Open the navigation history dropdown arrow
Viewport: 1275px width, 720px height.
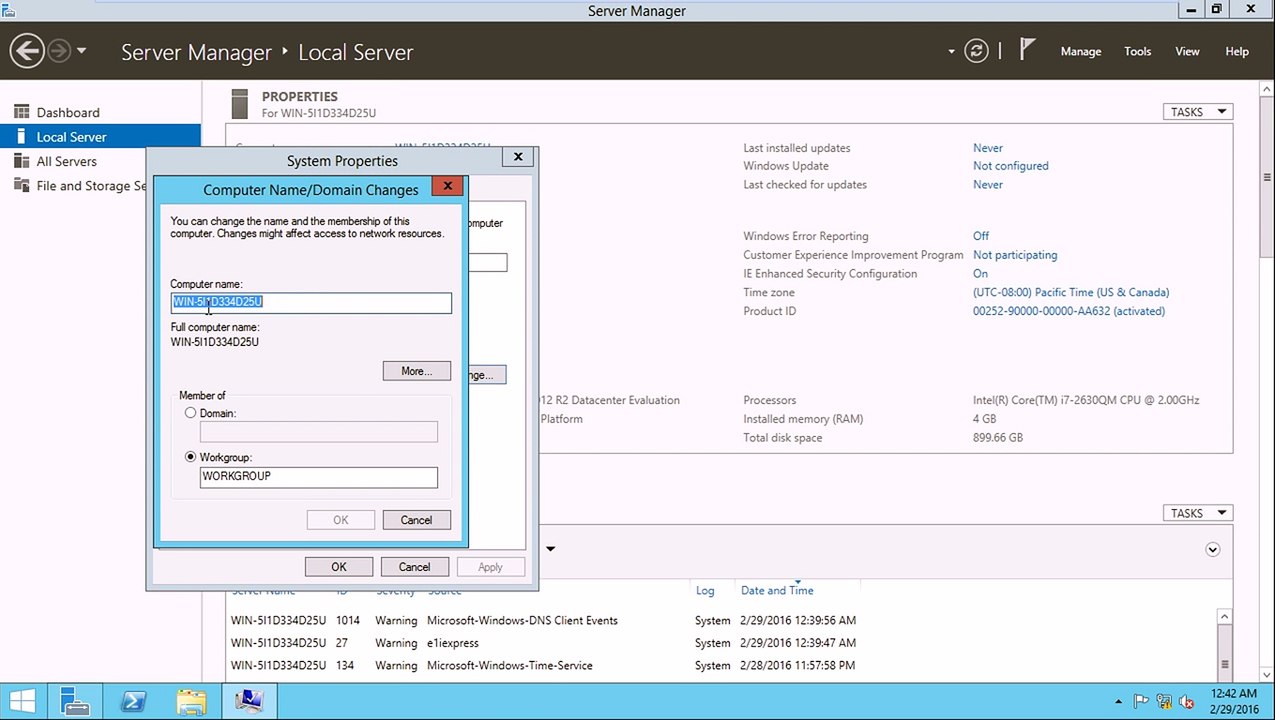81,51
